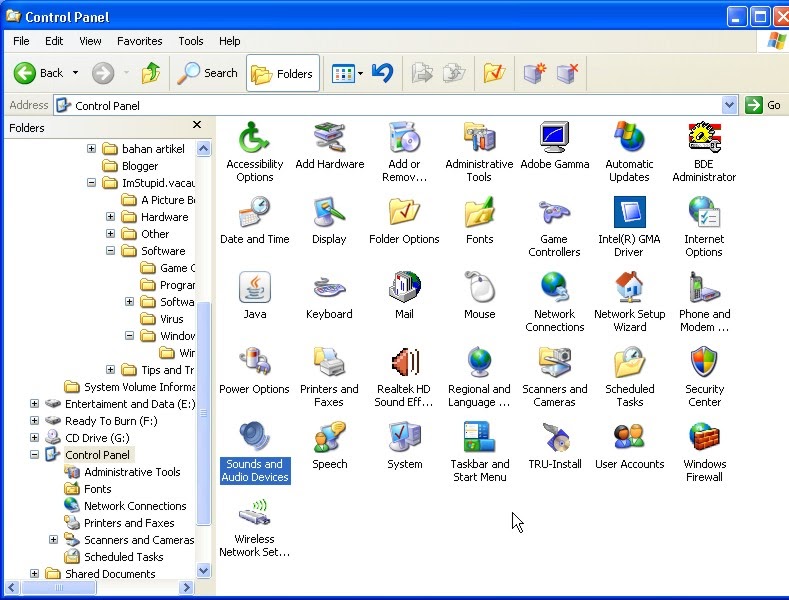Open the Views dropdown arrow
789x600 pixels.
[x=360, y=73]
